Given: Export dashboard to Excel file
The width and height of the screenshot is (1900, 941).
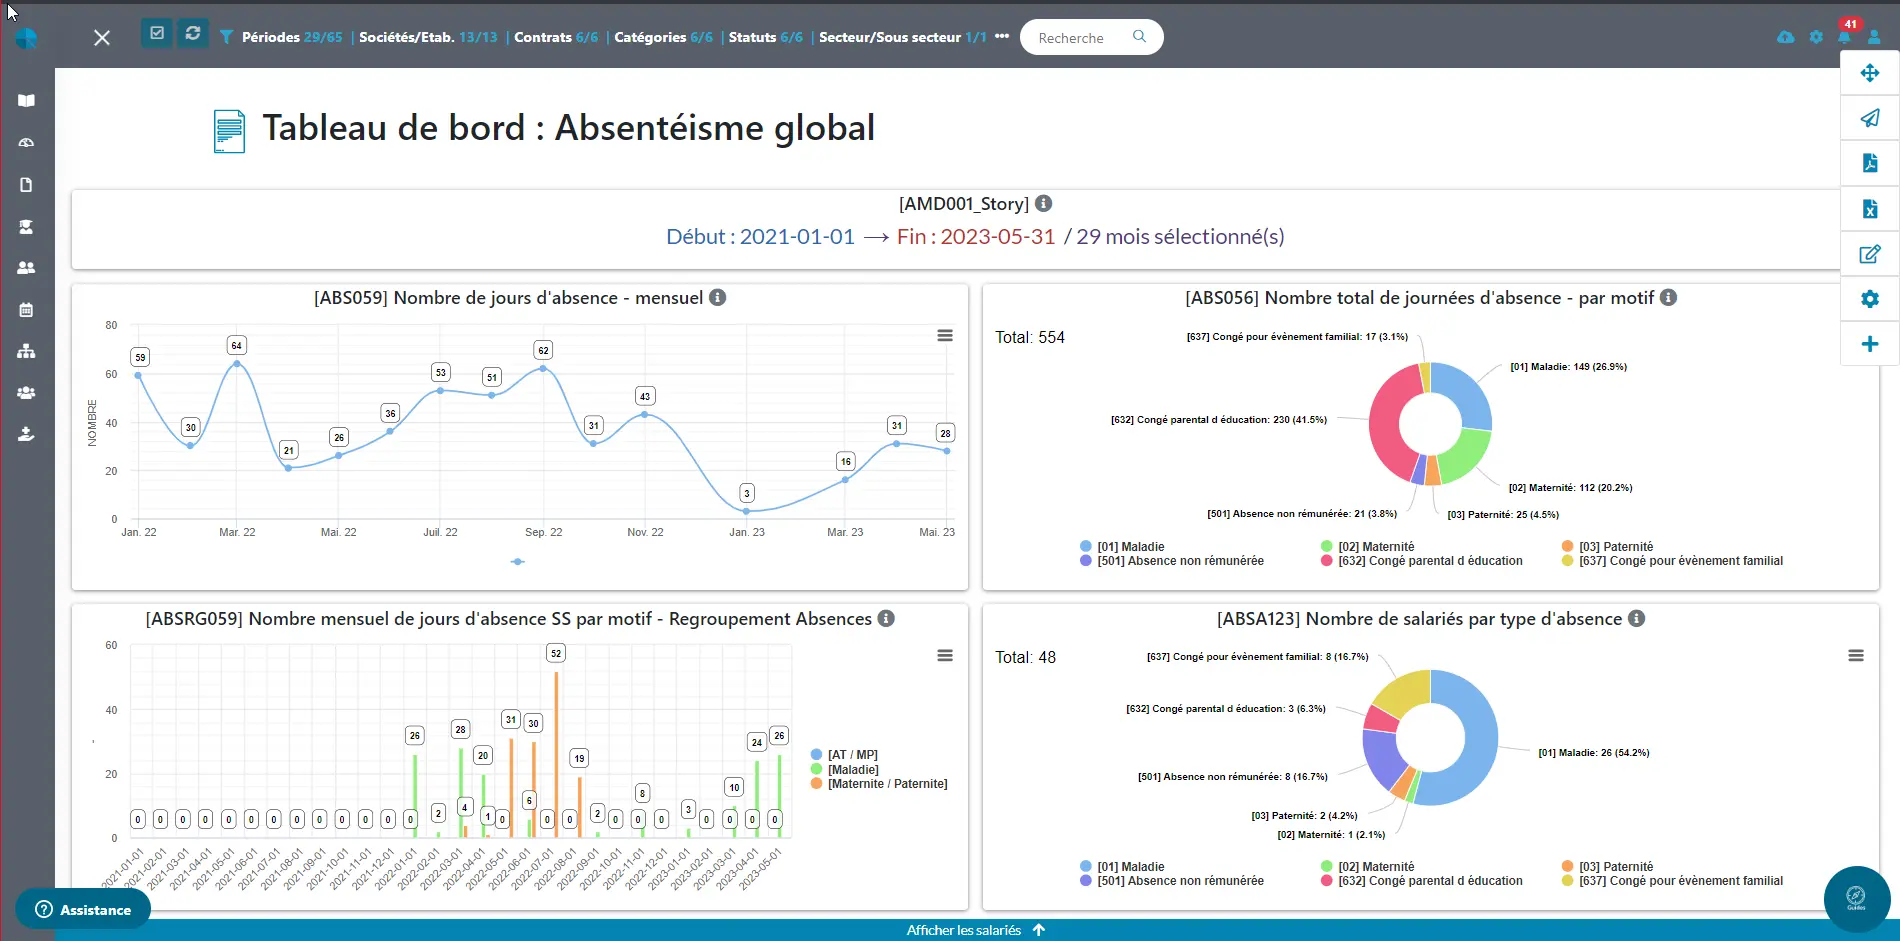Looking at the screenshot, I should (x=1869, y=209).
